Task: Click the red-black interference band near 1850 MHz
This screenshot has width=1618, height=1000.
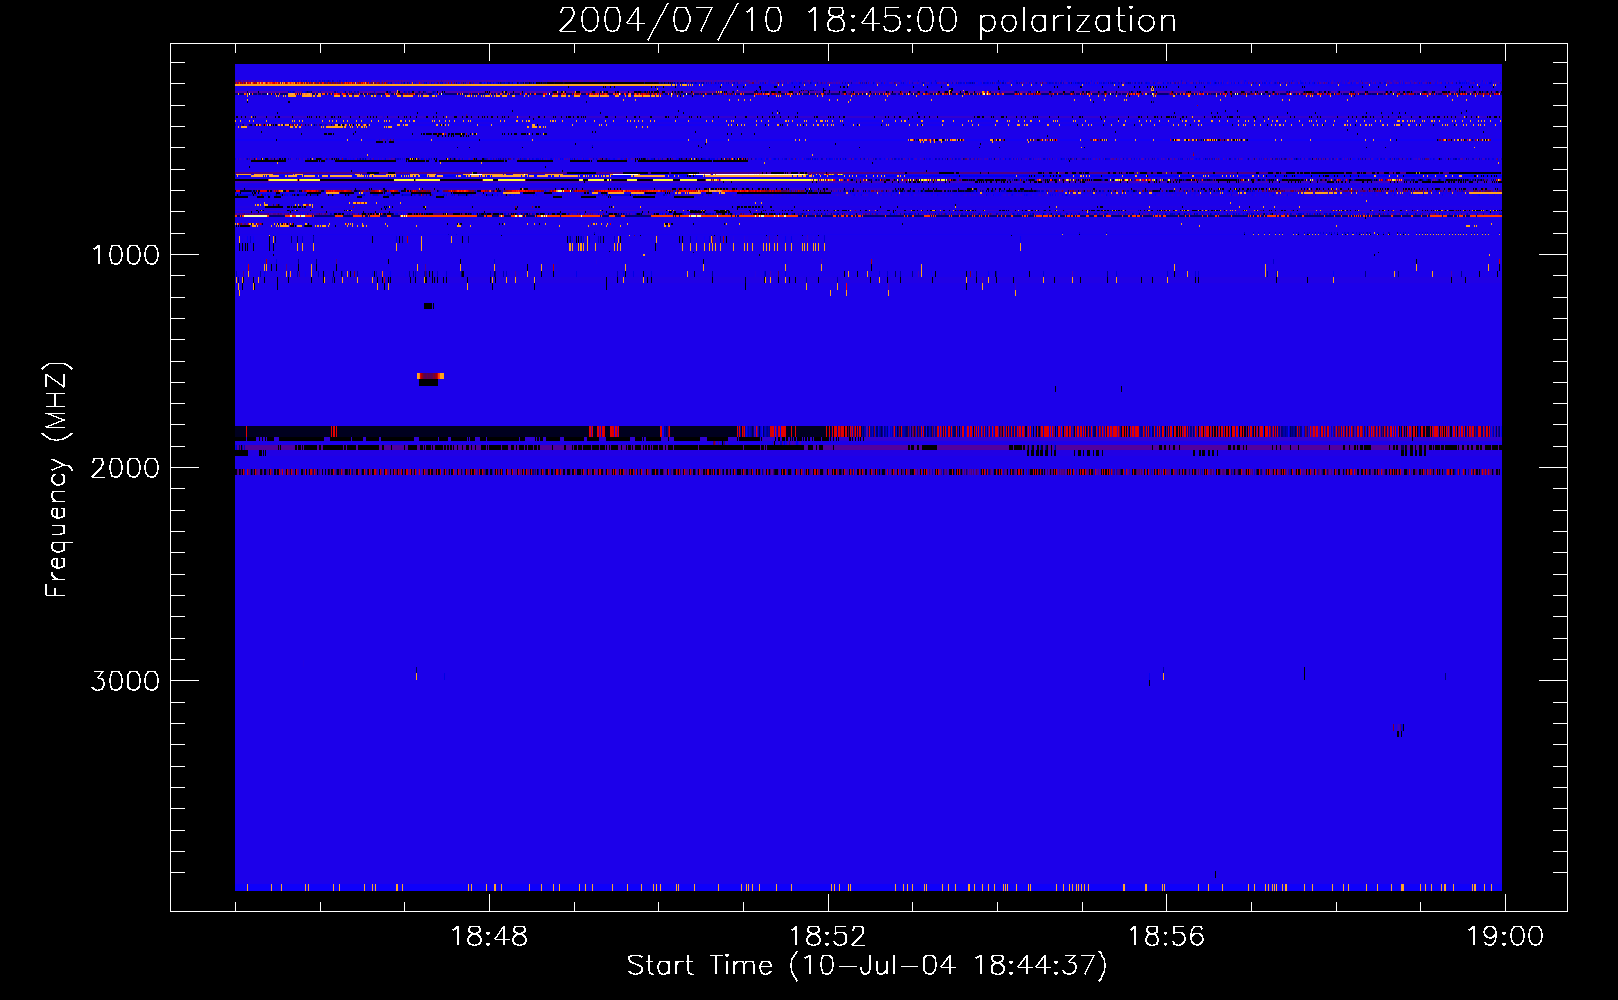Action: click(868, 432)
